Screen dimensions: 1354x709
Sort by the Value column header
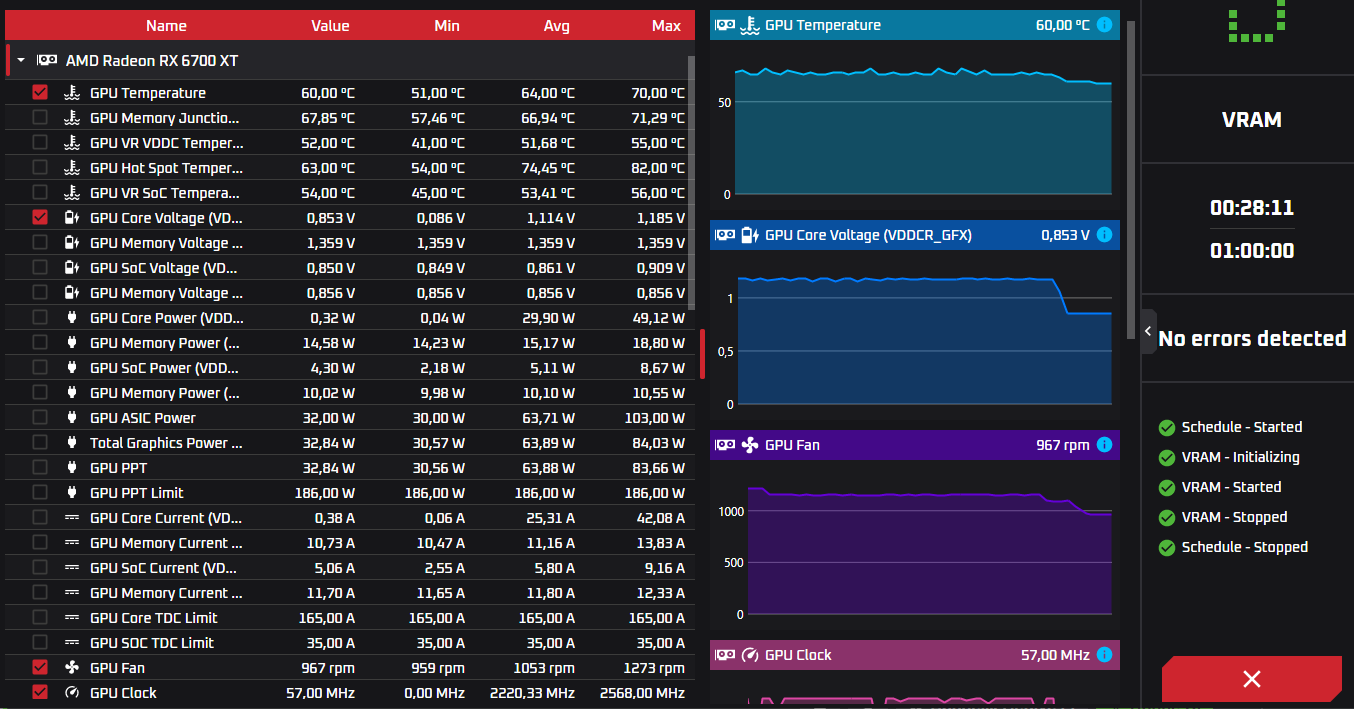point(330,26)
